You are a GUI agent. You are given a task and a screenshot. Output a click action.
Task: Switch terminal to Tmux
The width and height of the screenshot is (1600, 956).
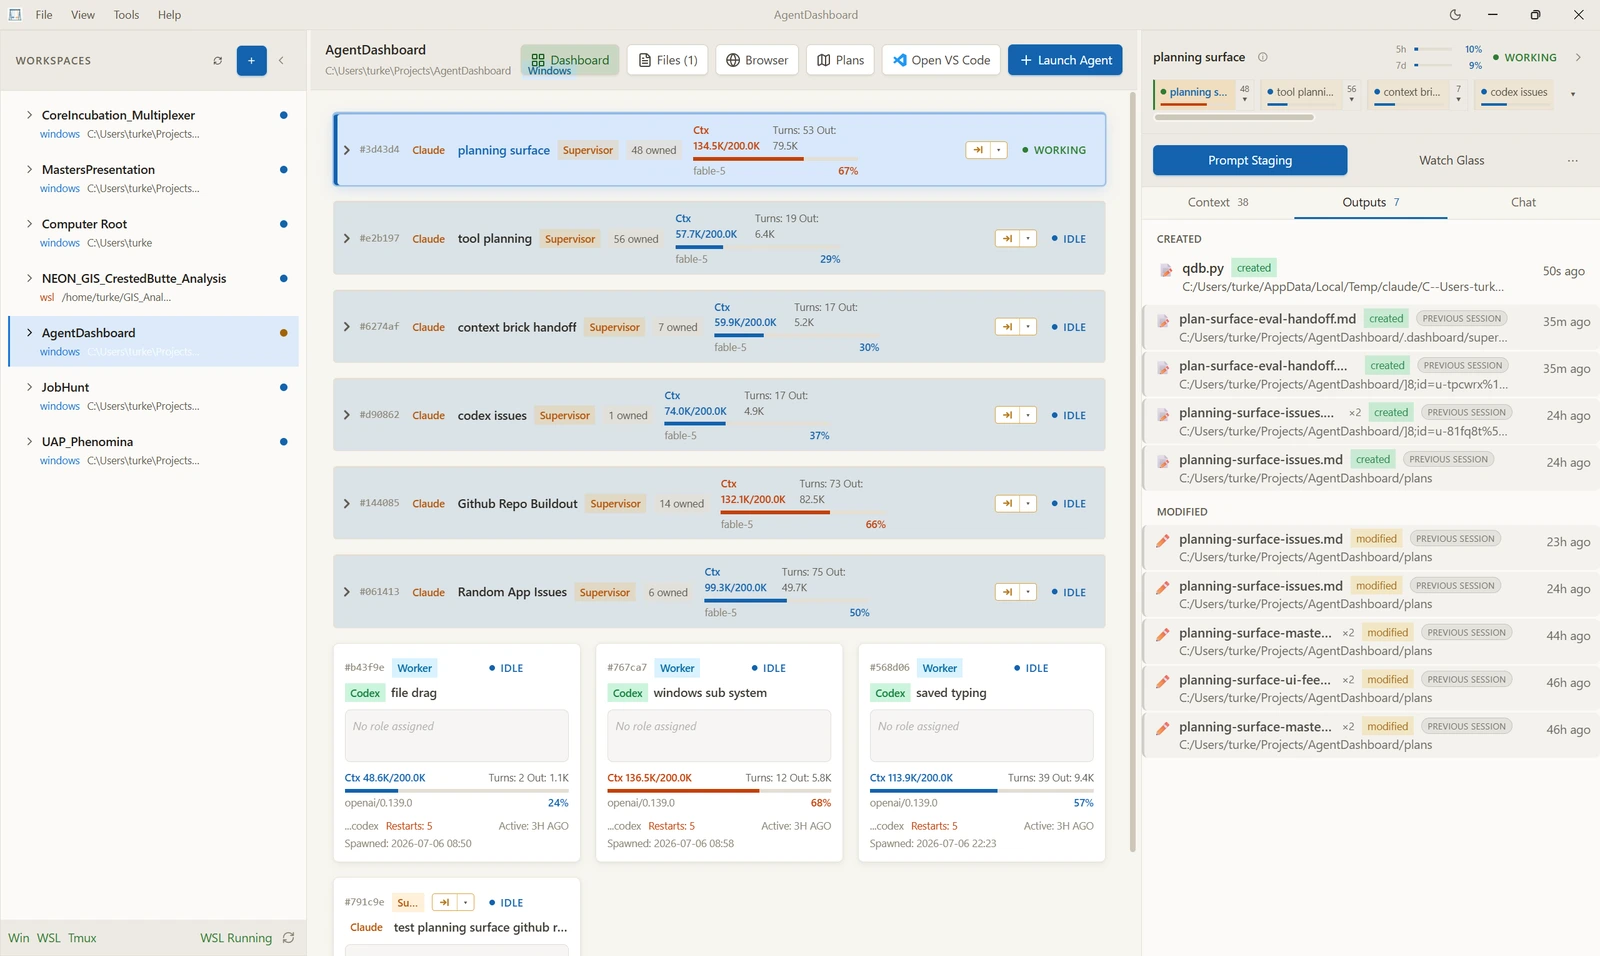pyautogui.click(x=82, y=938)
